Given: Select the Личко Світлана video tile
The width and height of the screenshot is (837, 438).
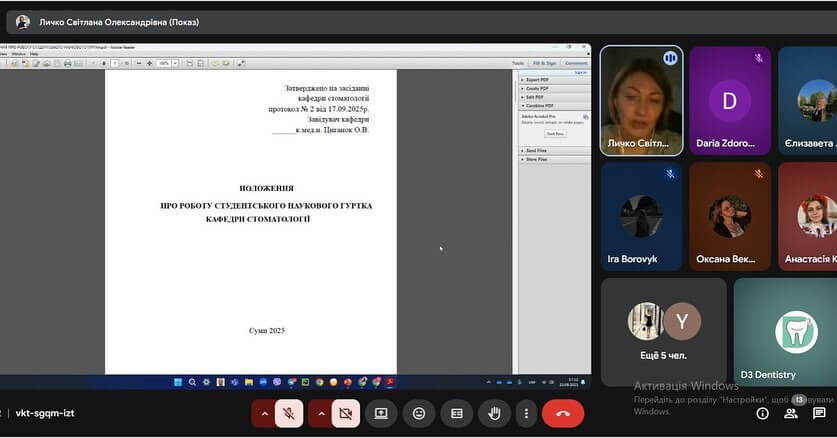Looking at the screenshot, I should coord(641,100).
